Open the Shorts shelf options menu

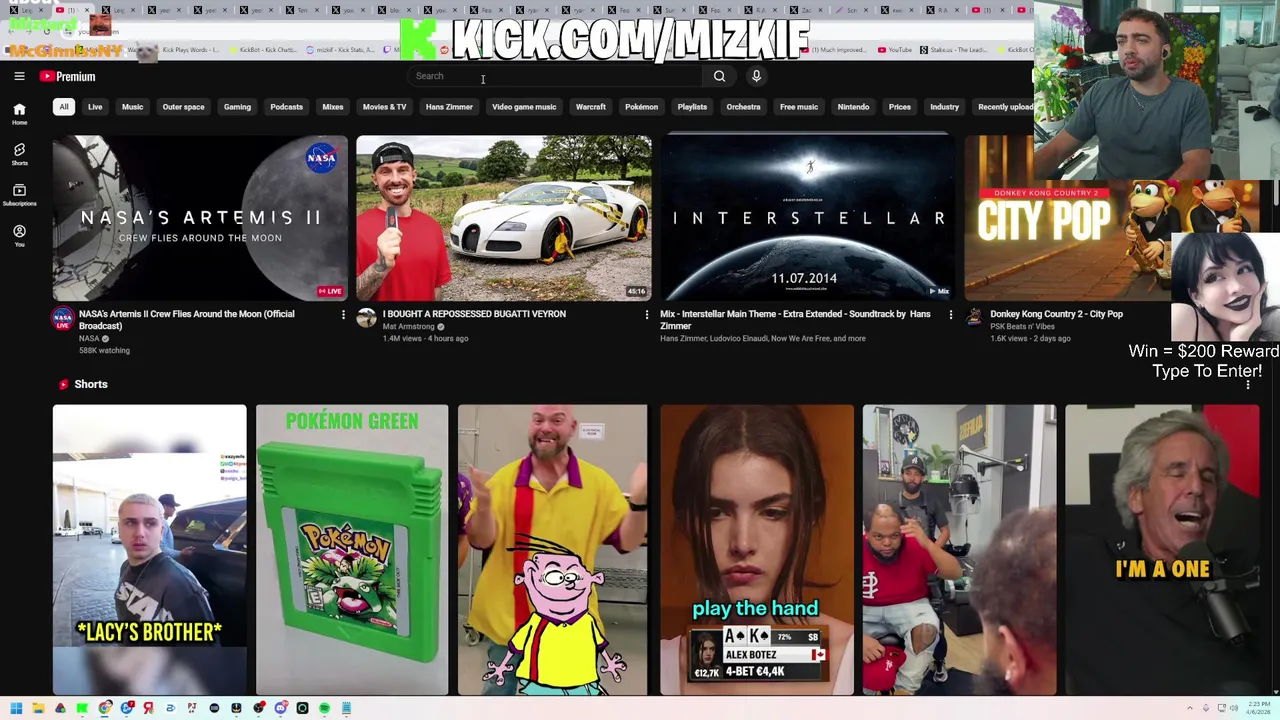click(1248, 384)
